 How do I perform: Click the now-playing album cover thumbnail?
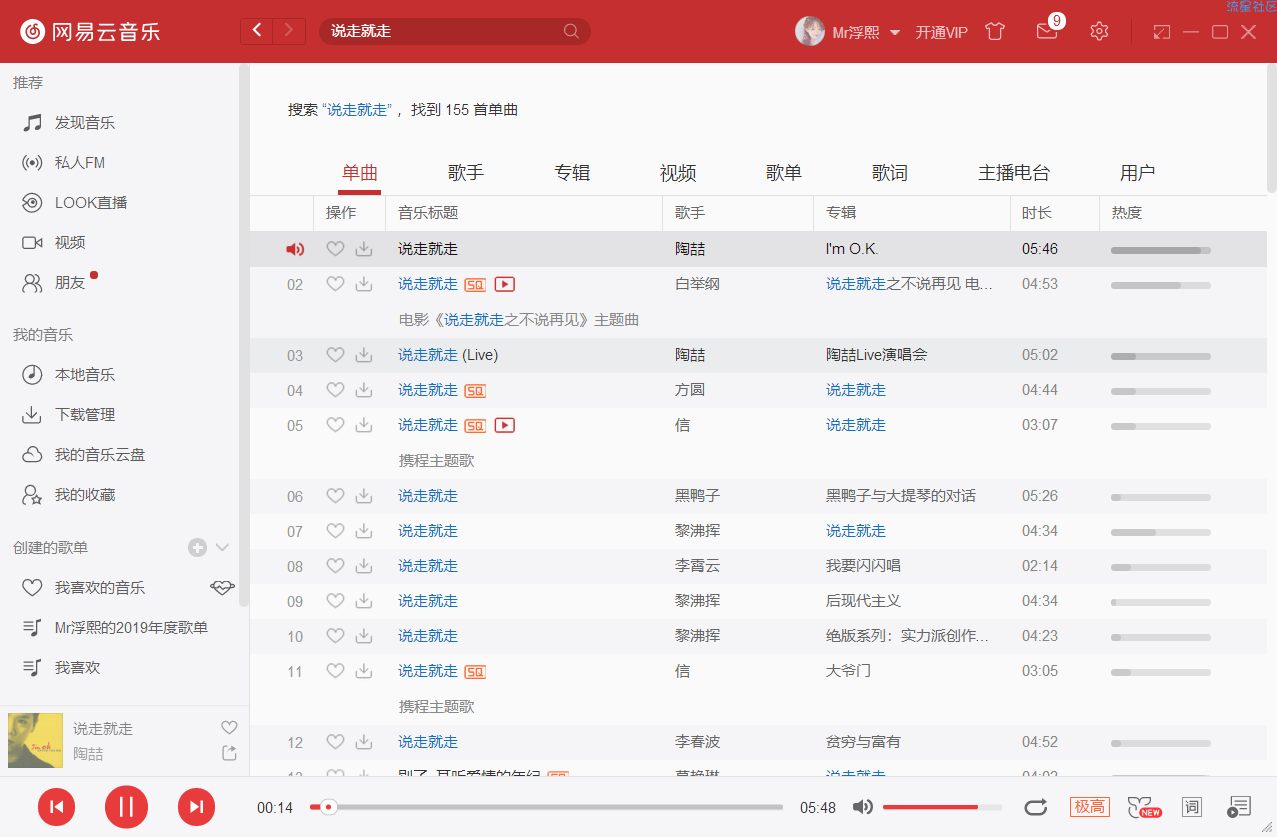click(35, 740)
